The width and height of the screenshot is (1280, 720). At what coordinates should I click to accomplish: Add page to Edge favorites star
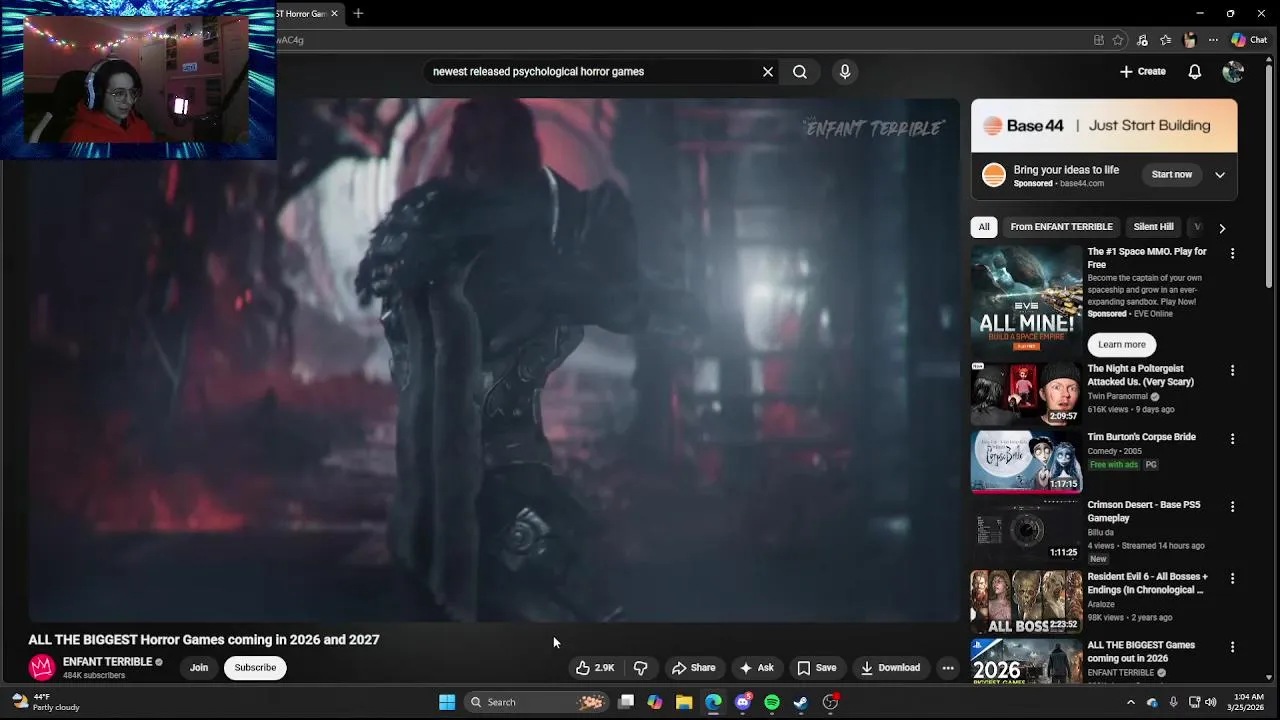point(1118,40)
